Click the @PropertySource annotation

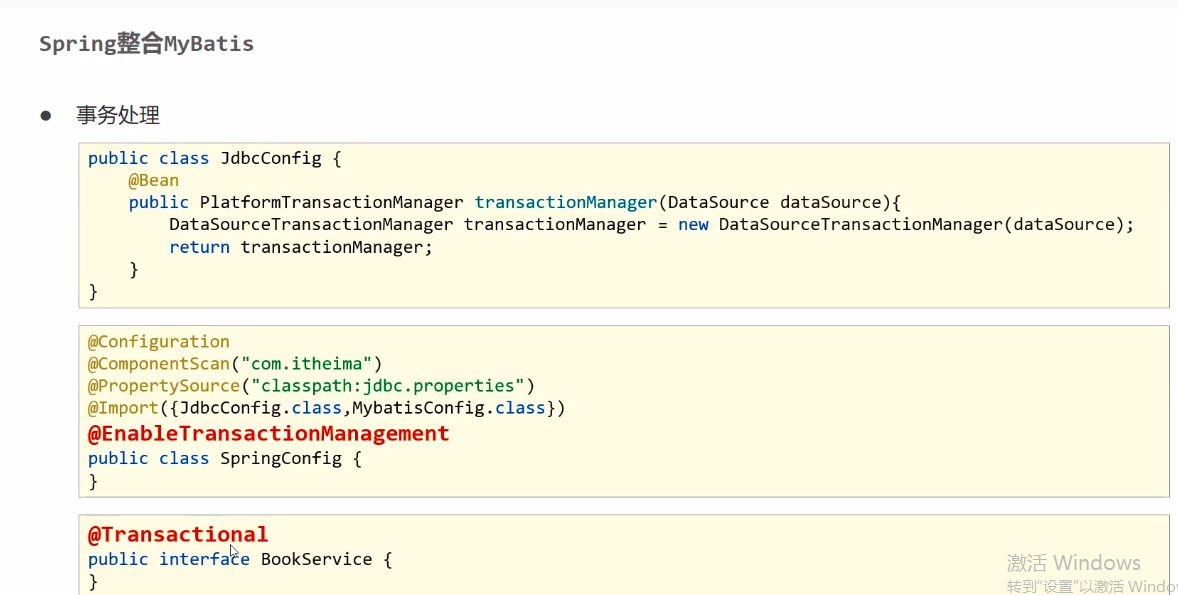pyautogui.click(x=164, y=386)
